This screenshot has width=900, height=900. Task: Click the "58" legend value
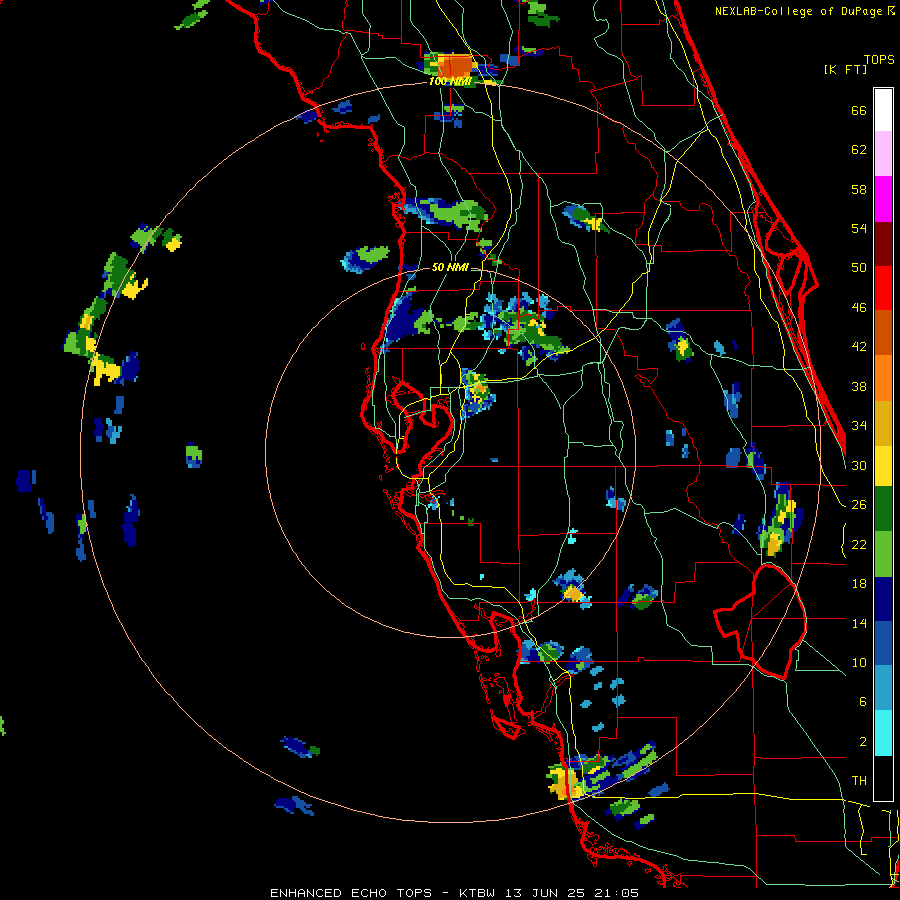pyautogui.click(x=859, y=189)
